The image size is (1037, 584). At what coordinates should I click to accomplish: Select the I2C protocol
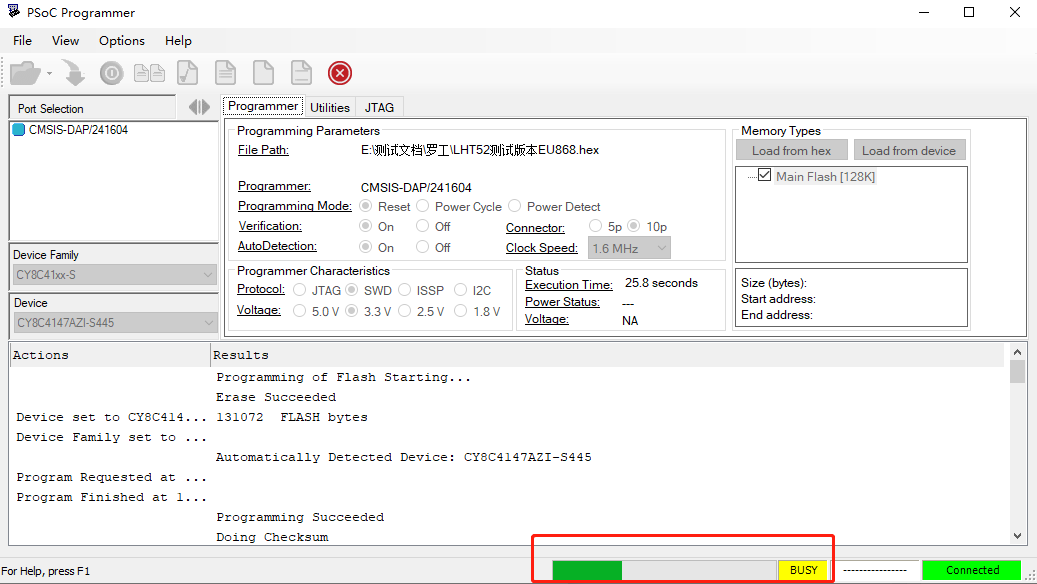click(460, 290)
